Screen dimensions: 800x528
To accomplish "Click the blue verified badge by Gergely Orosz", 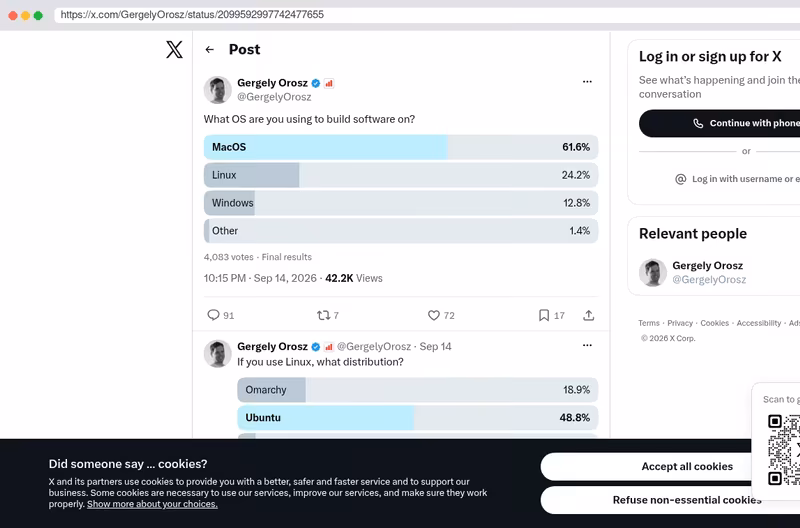I will [316, 83].
